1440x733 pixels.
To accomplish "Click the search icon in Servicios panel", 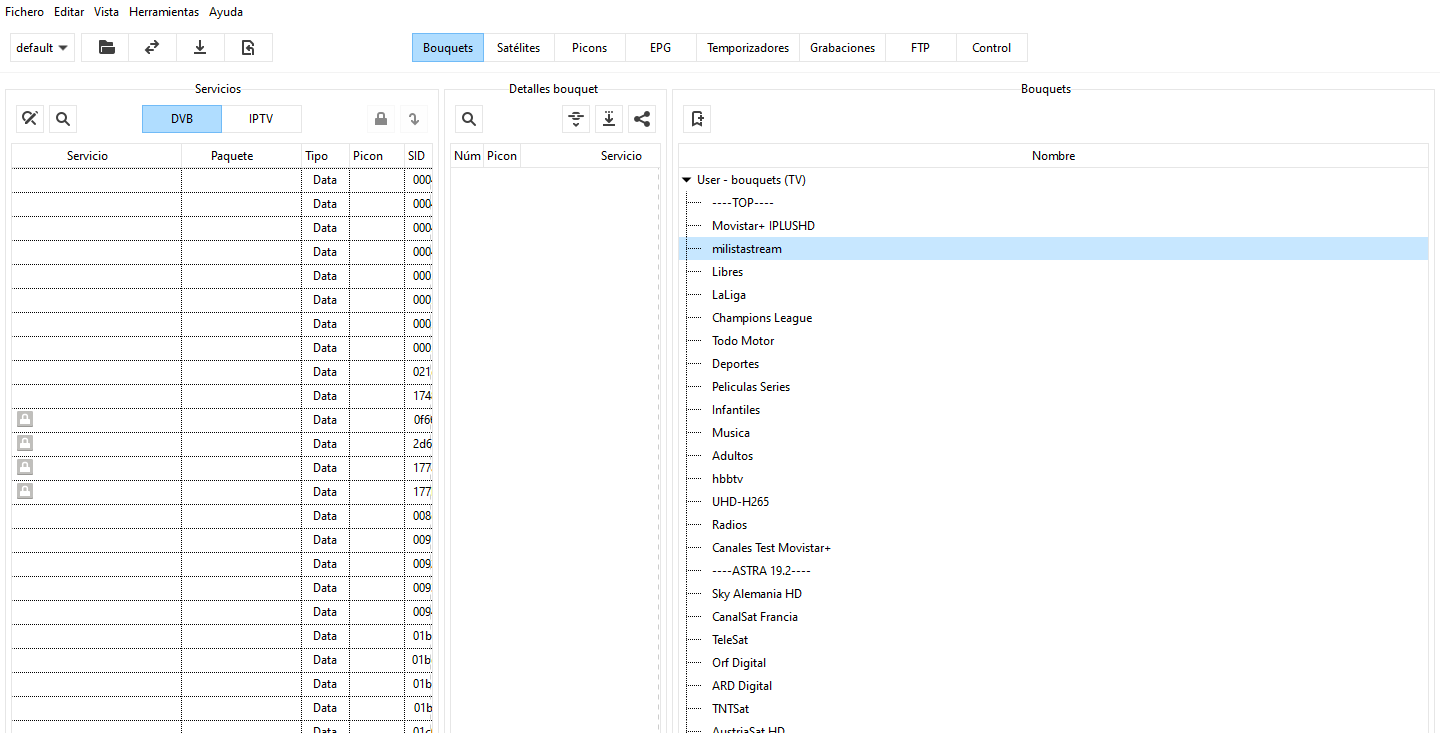I will click(63, 119).
